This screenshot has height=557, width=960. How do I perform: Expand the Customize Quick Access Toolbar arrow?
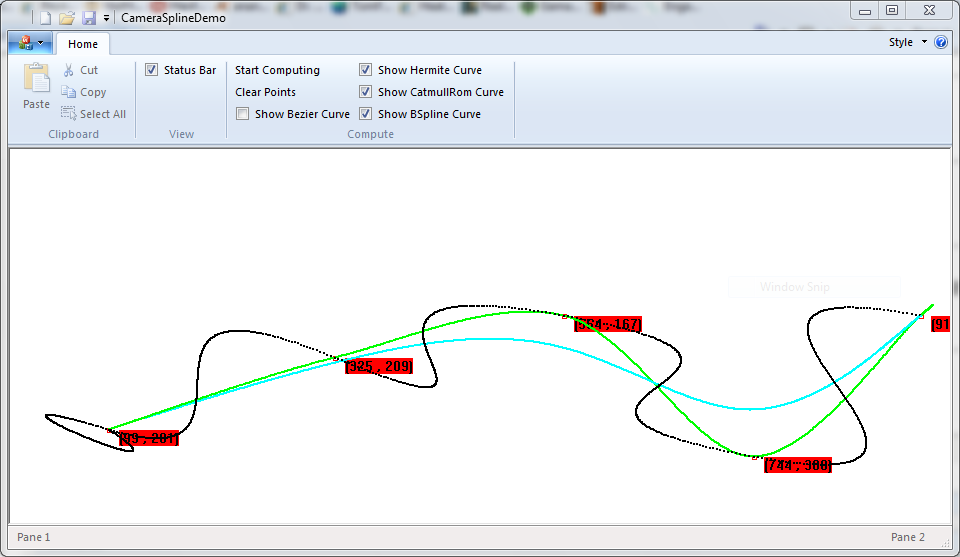click(106, 18)
